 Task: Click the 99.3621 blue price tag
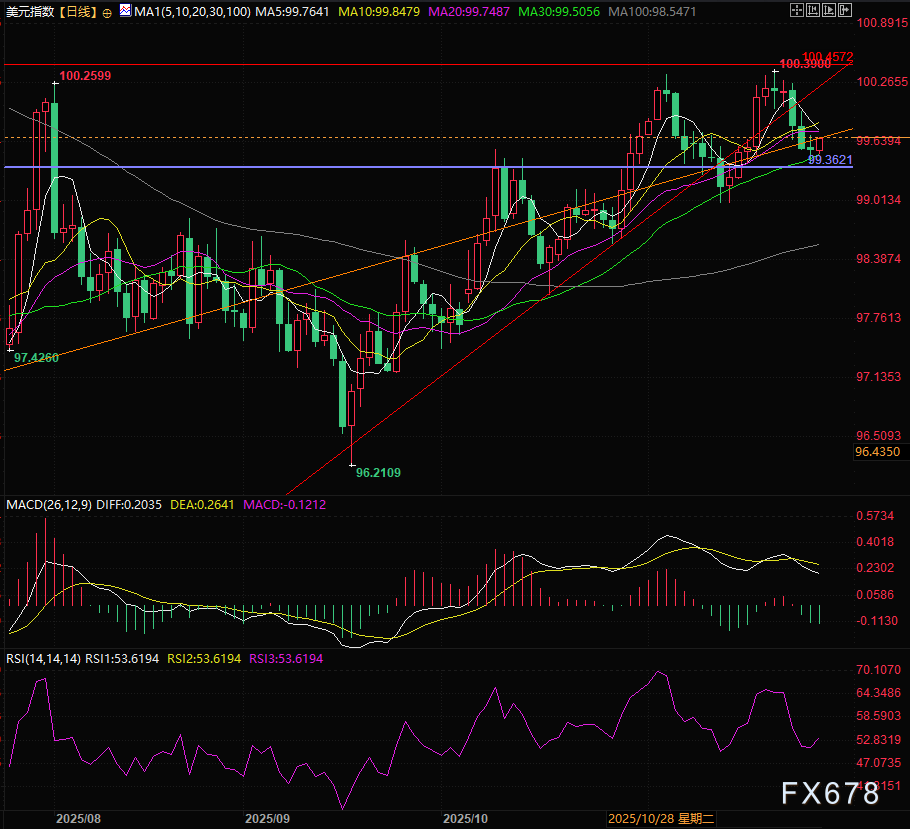click(830, 160)
